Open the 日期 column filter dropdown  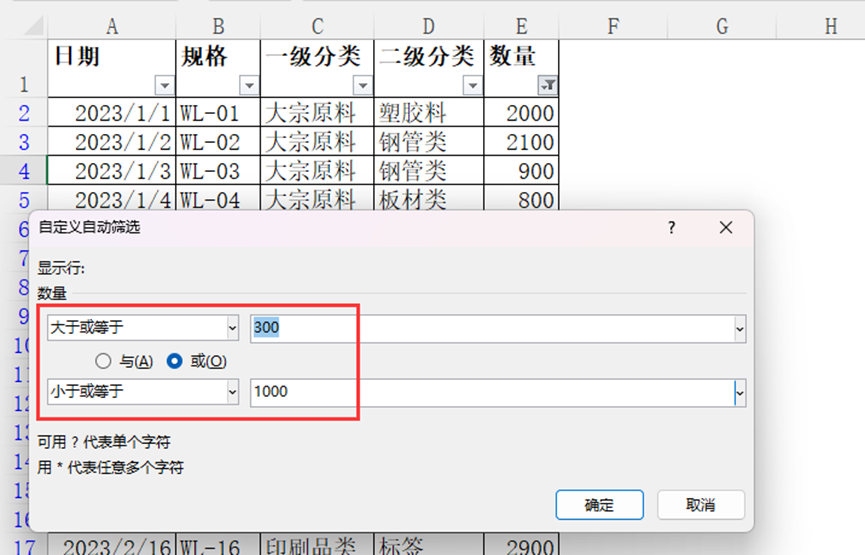click(x=164, y=86)
